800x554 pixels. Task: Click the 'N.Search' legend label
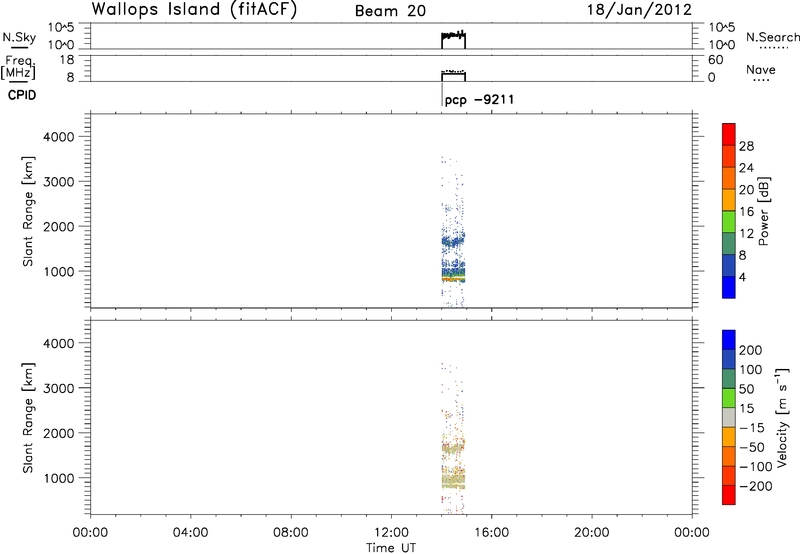(772, 37)
